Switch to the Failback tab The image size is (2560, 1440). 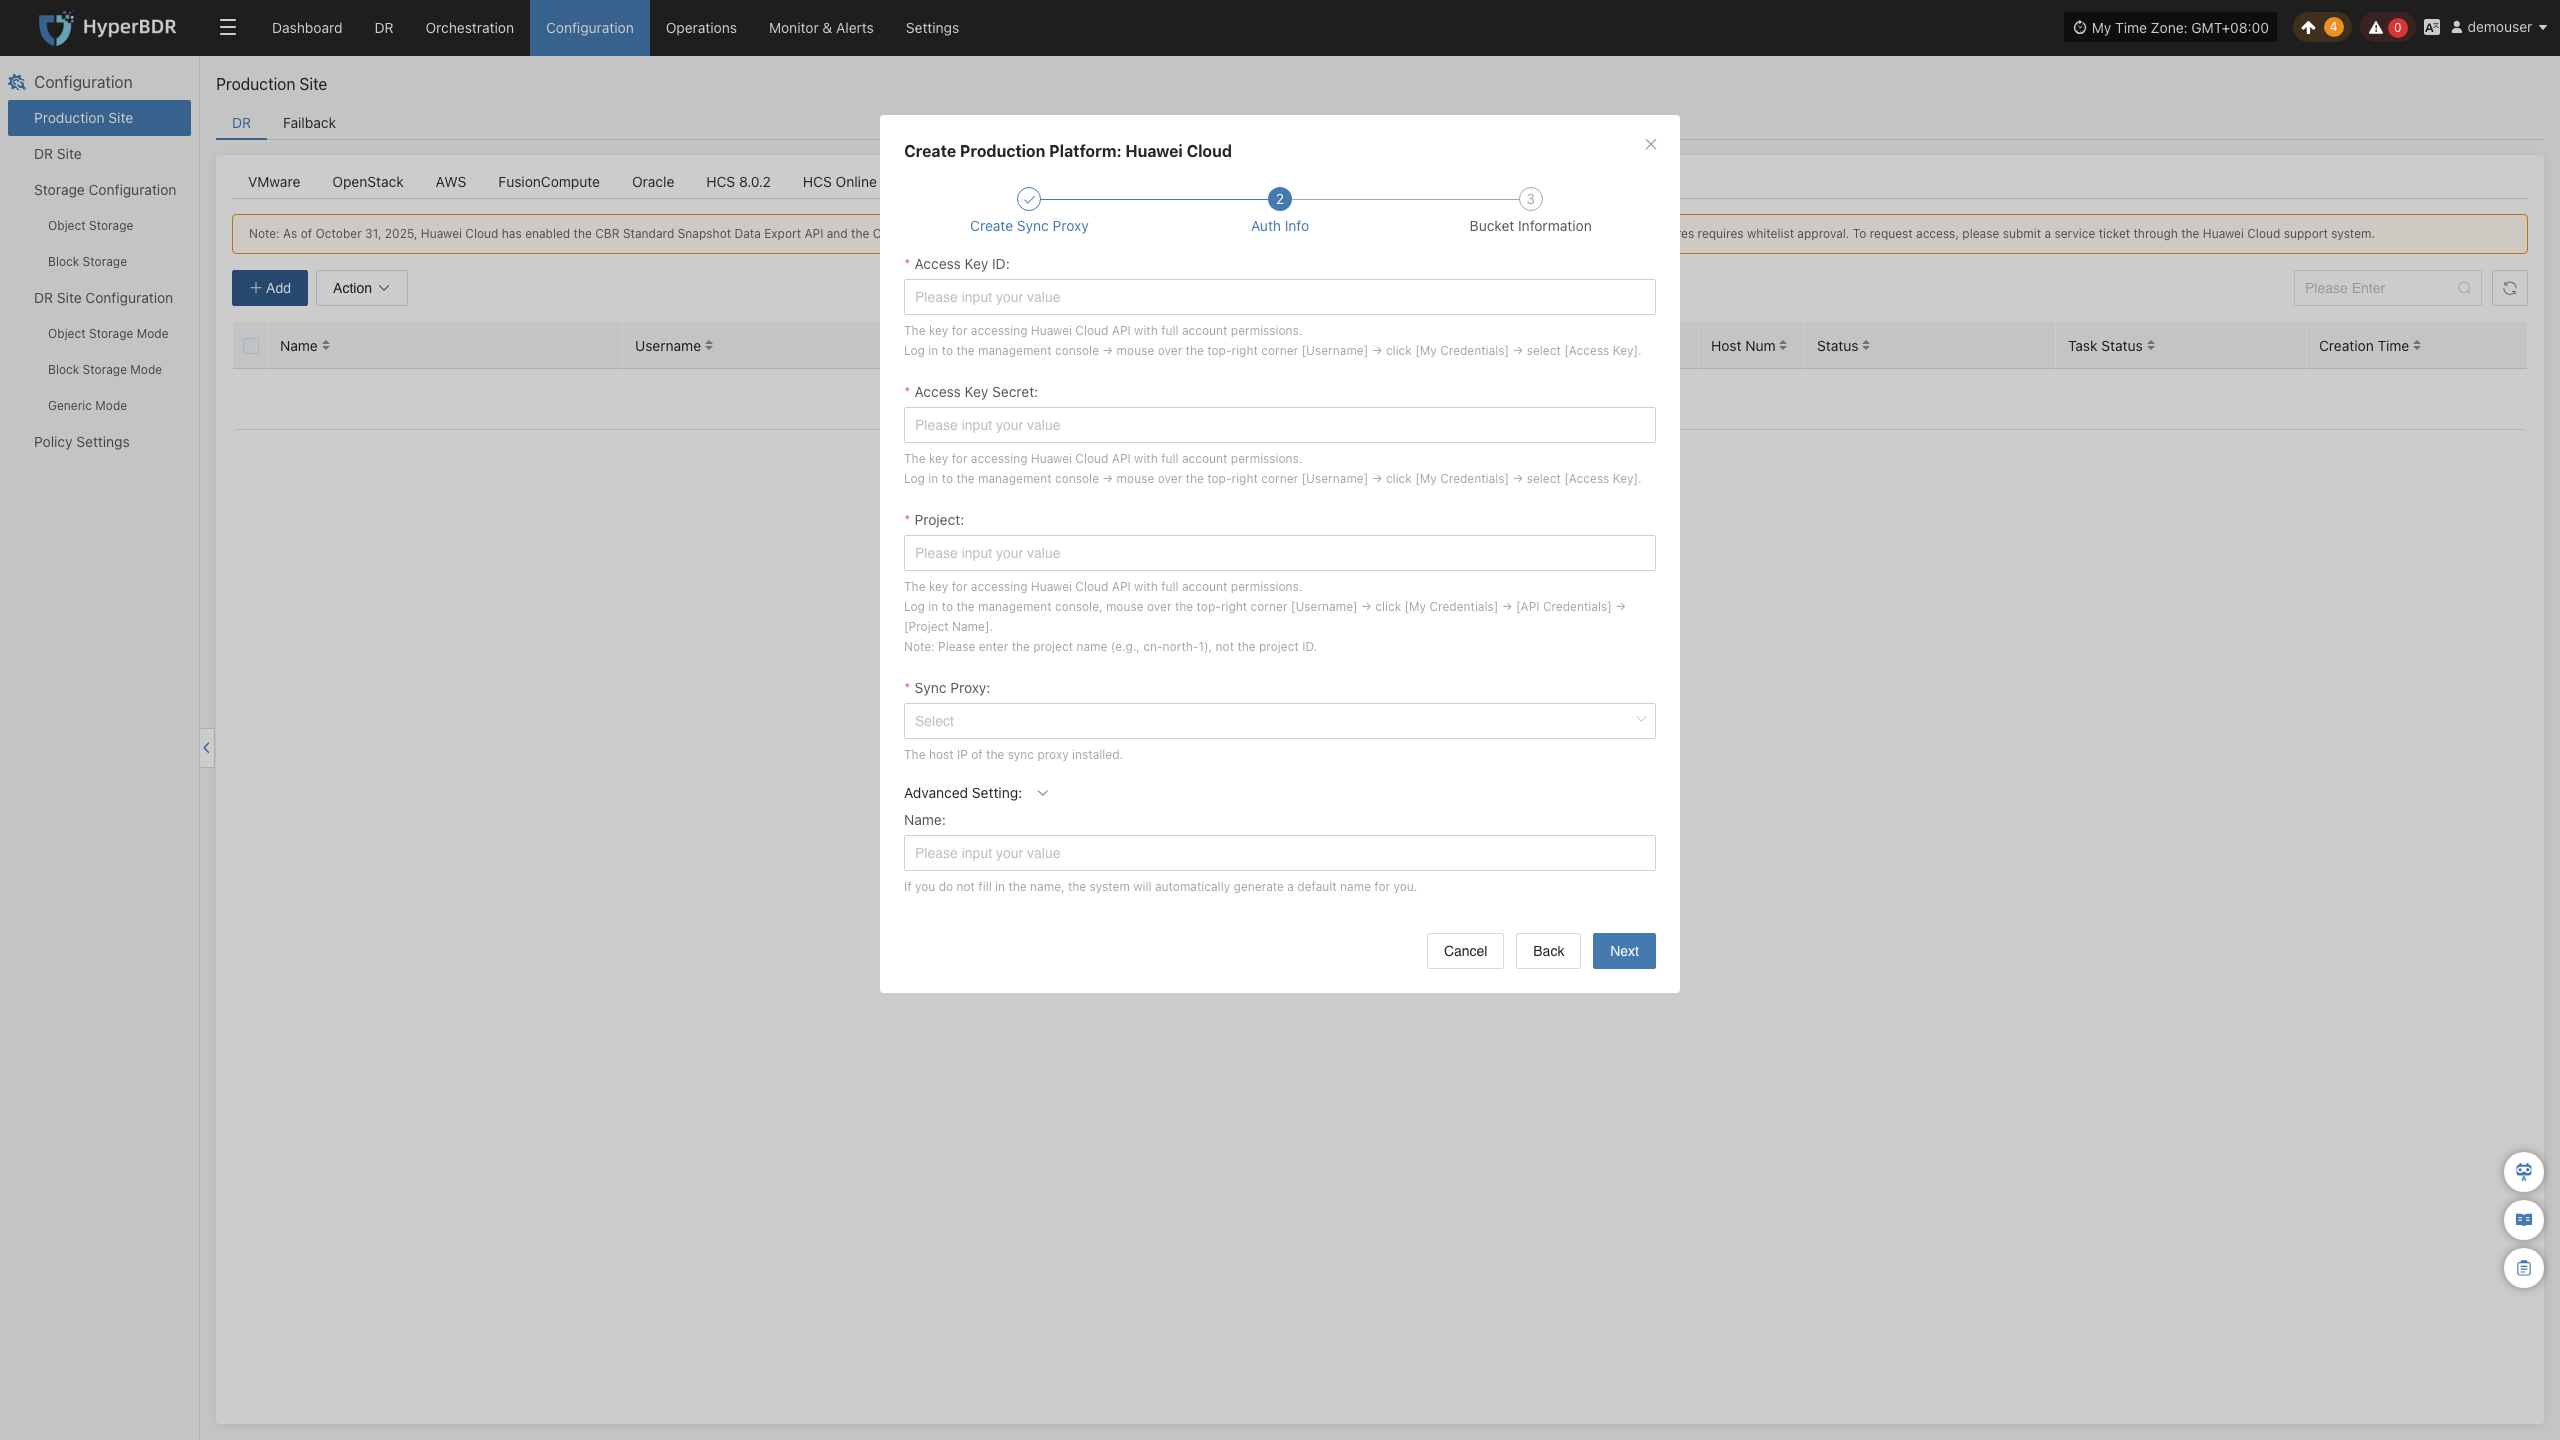point(309,123)
